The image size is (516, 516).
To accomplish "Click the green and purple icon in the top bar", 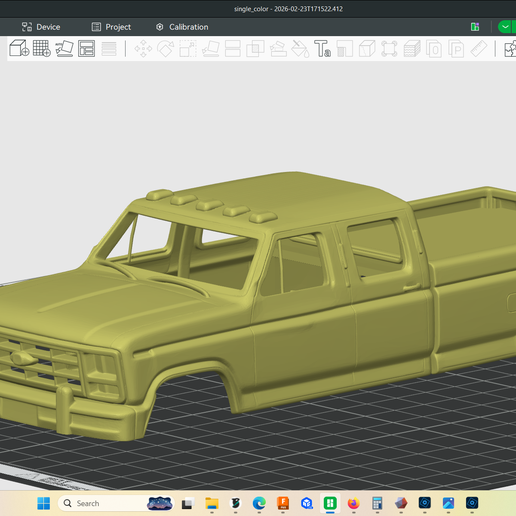I will tap(475, 27).
